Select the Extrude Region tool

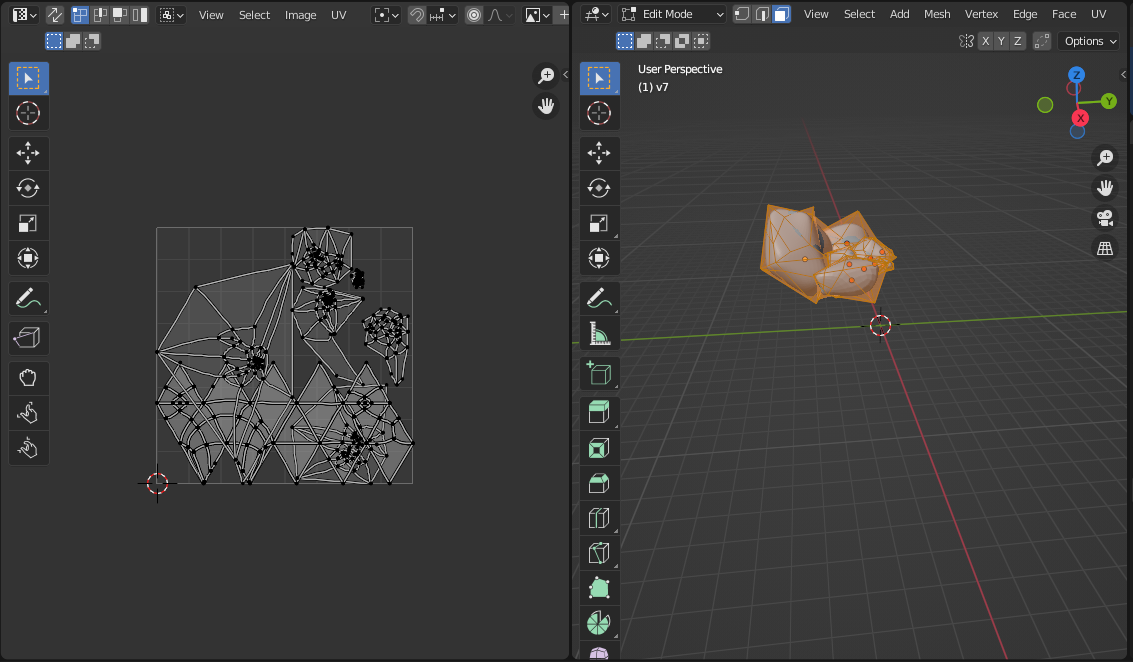[x=599, y=413]
